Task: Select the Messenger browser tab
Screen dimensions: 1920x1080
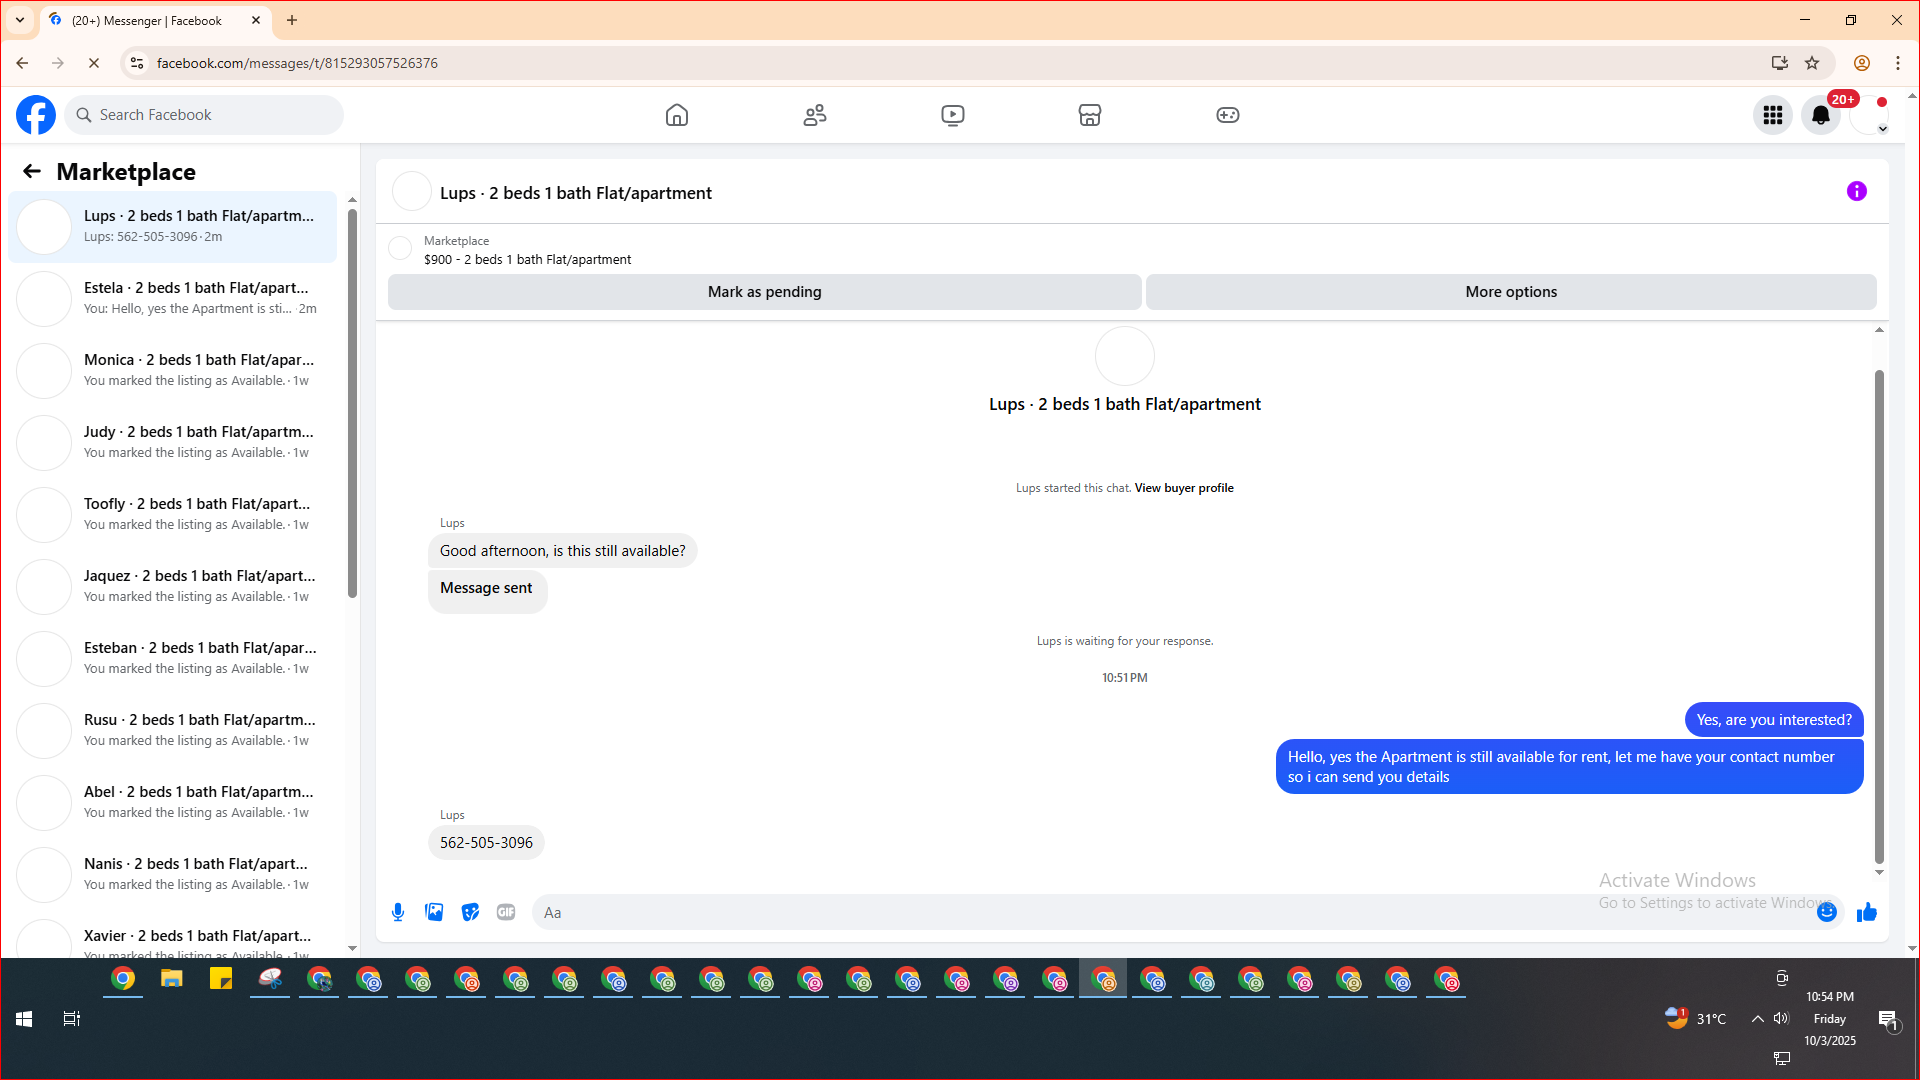Action: click(155, 20)
